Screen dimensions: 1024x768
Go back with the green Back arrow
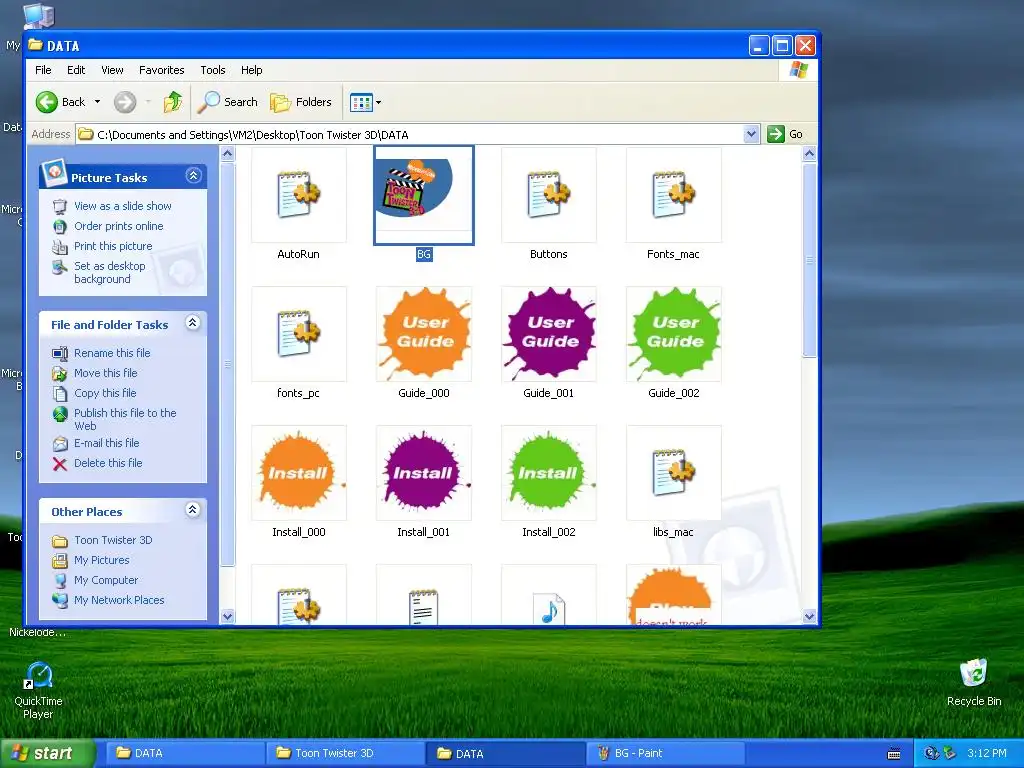60,102
